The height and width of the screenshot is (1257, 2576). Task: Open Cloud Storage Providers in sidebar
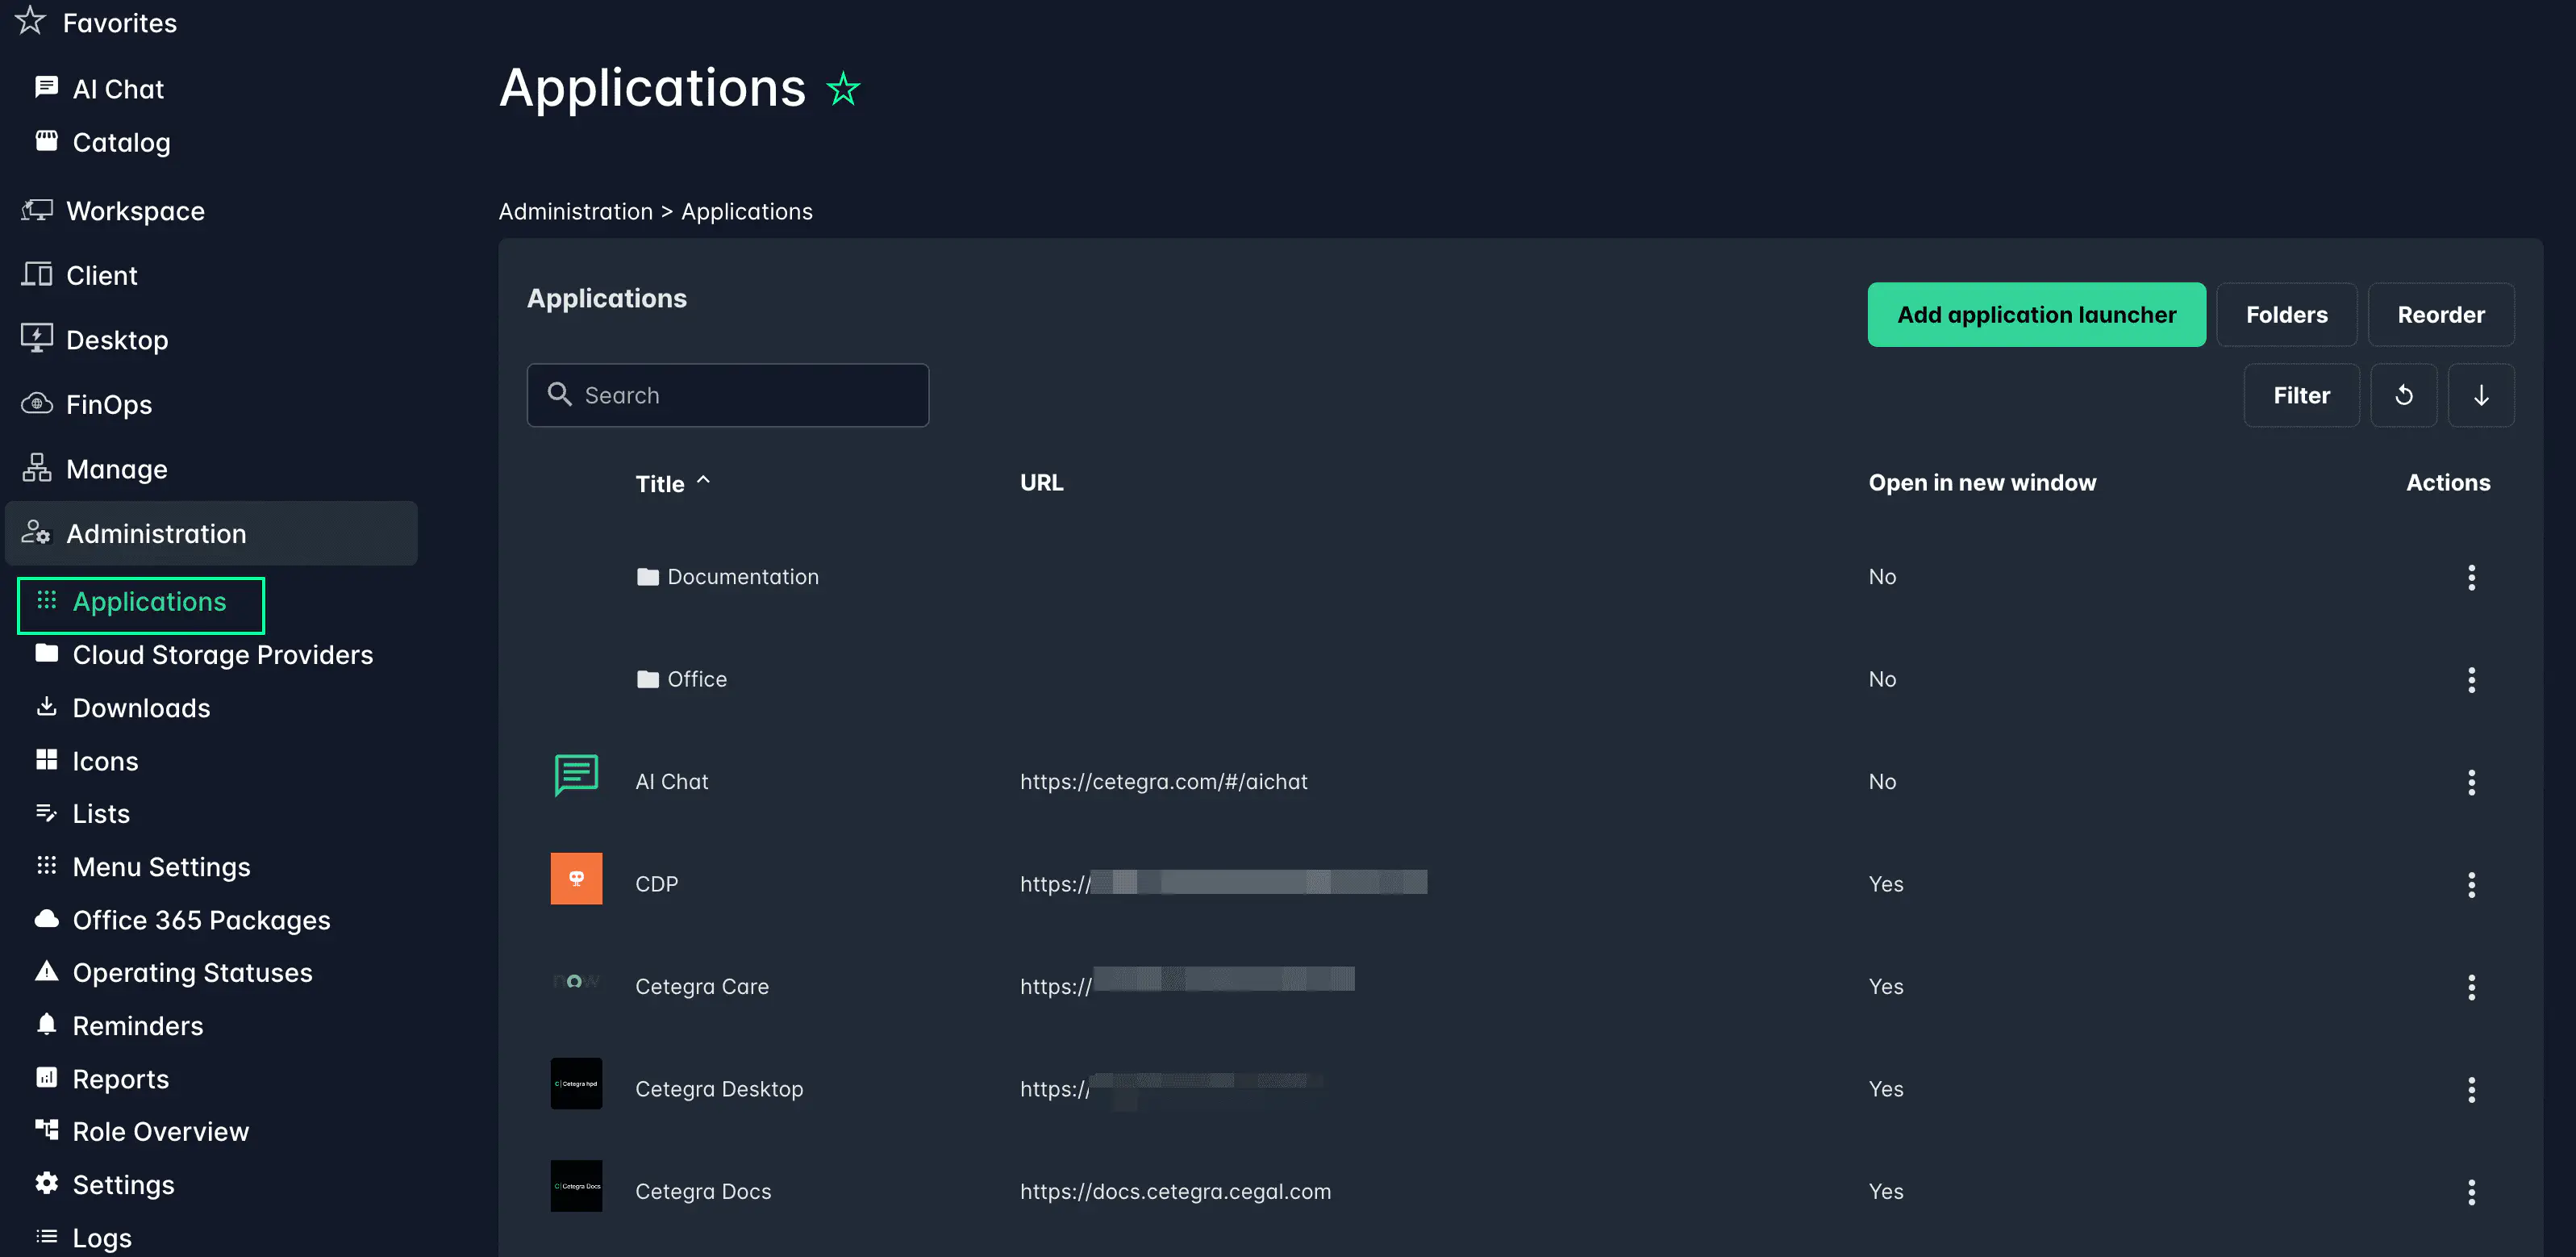pos(222,655)
